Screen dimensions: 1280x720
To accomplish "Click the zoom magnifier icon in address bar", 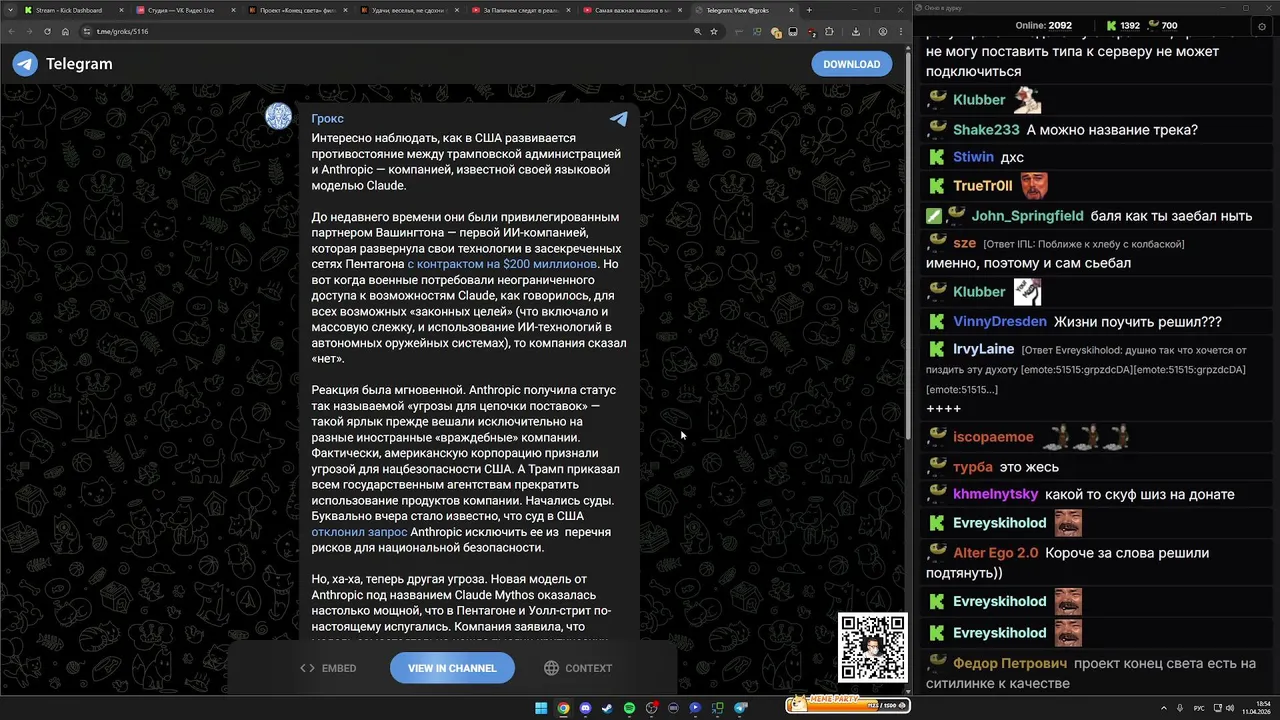I will click(x=697, y=31).
